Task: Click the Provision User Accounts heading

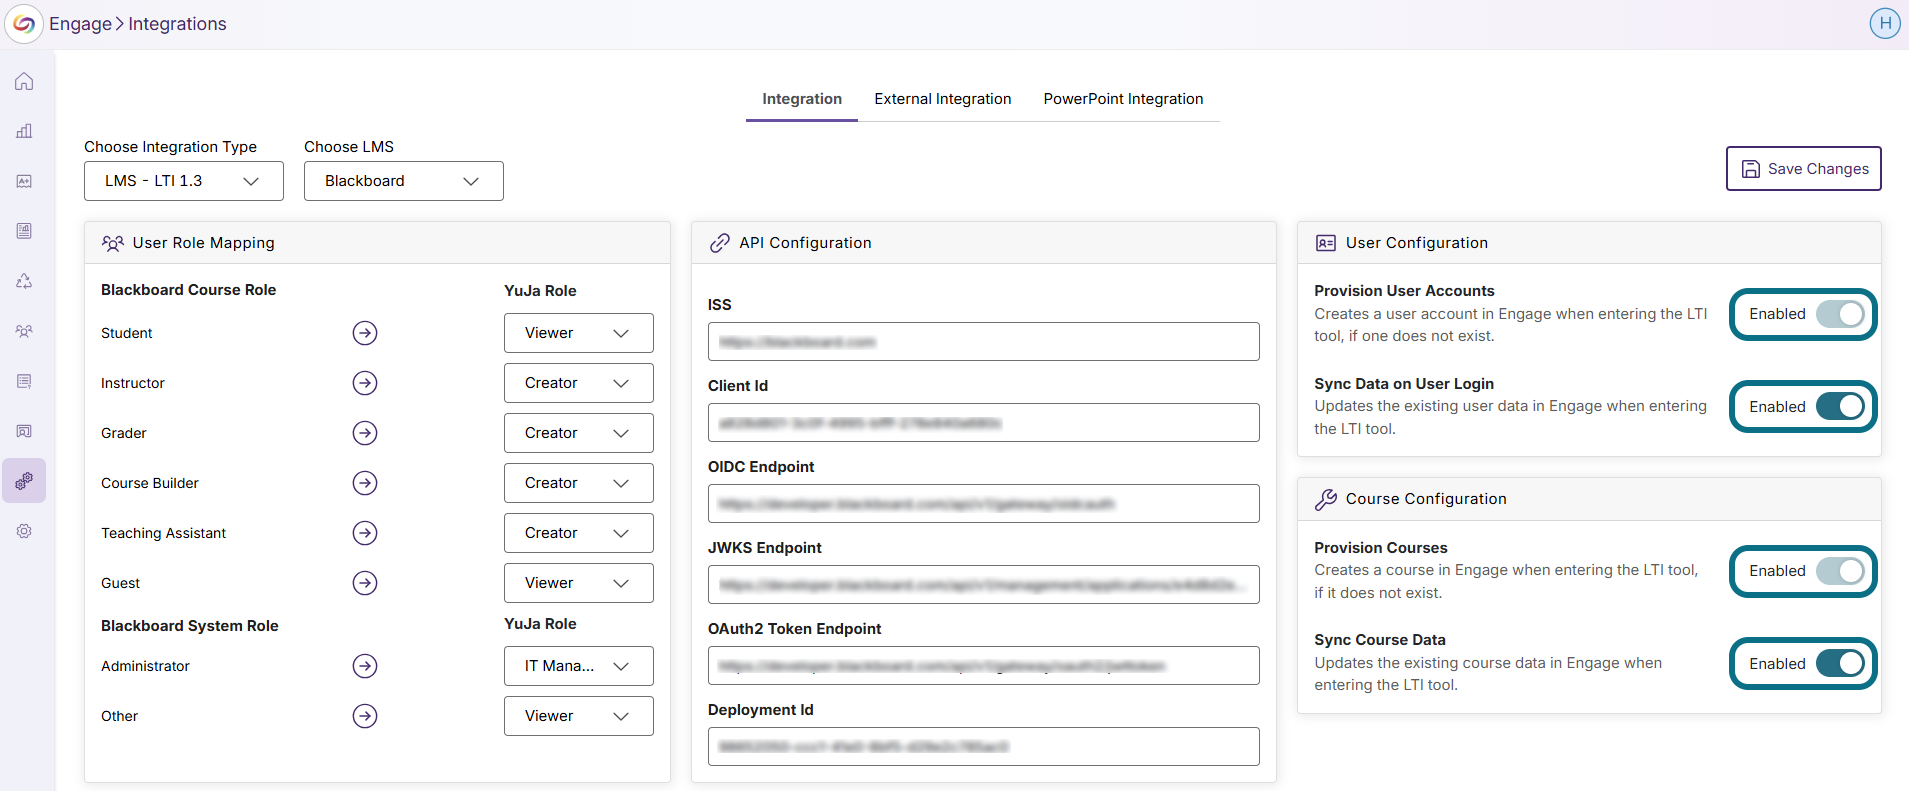Action: click(1404, 291)
